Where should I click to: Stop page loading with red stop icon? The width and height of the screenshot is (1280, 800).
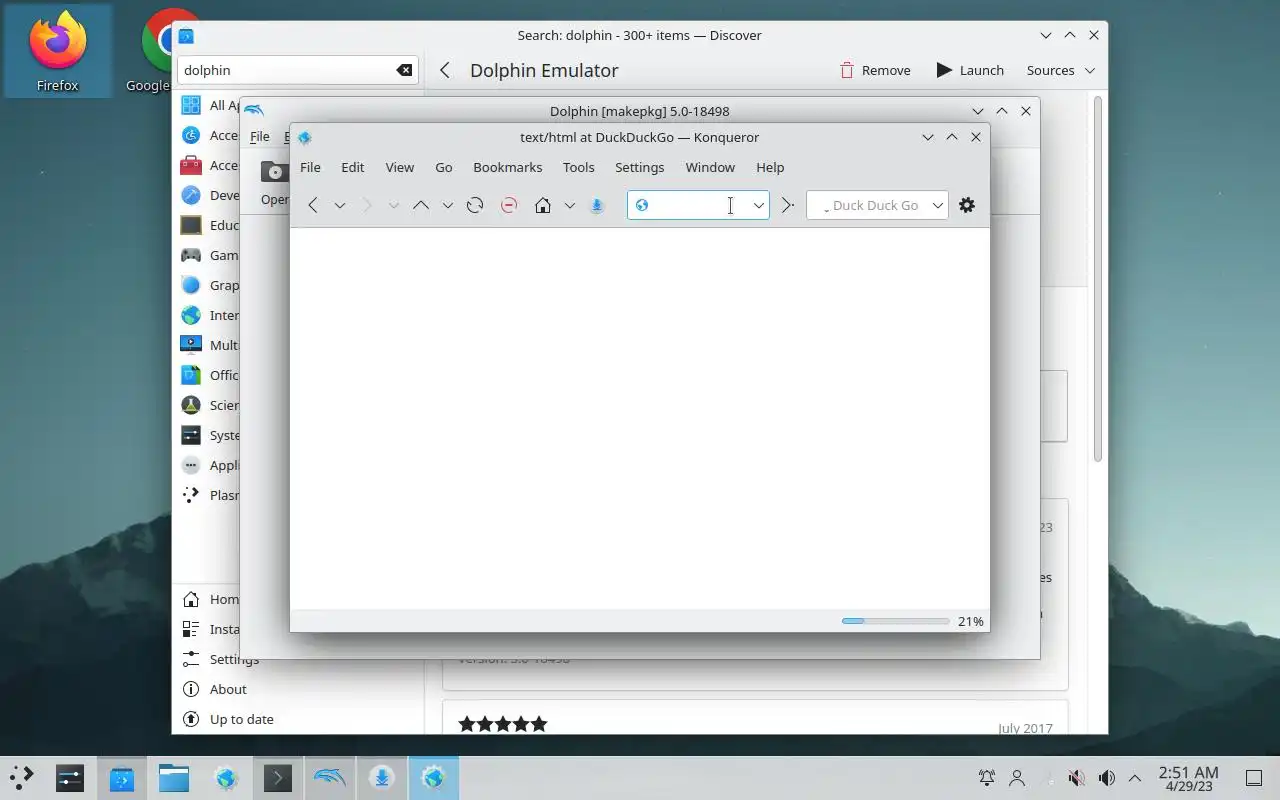pyautogui.click(x=509, y=205)
